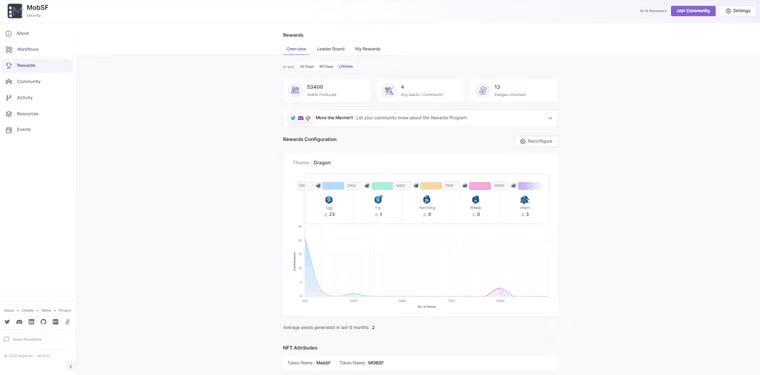Click the gear icon in Settings button
The image size is (760, 375).
[x=728, y=11]
